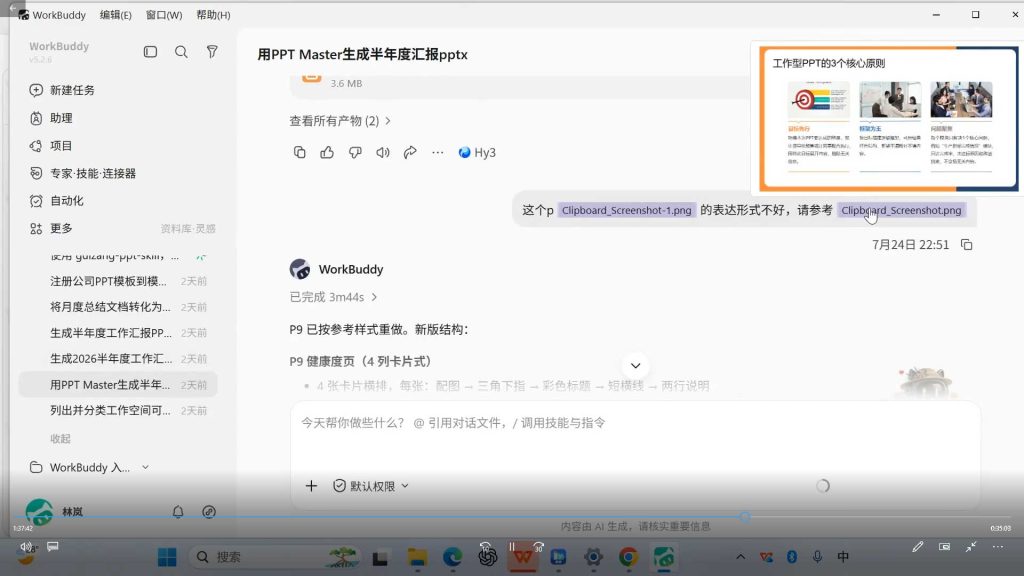Click the PPT slide preview thumbnail
Image resolution: width=1024 pixels, height=576 pixels.
tap(888, 118)
